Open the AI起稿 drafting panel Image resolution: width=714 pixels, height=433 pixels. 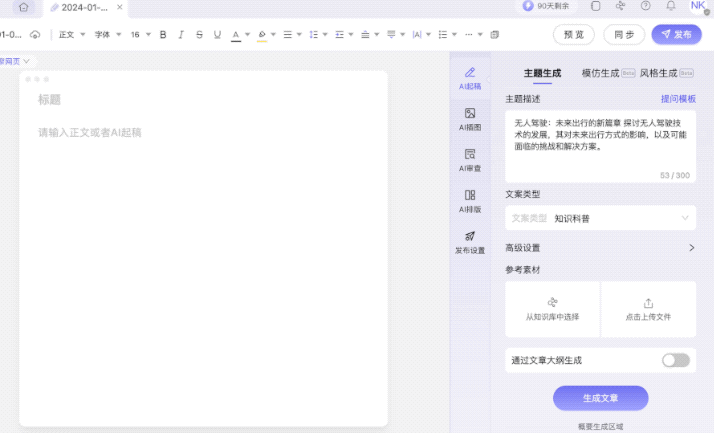coord(470,78)
